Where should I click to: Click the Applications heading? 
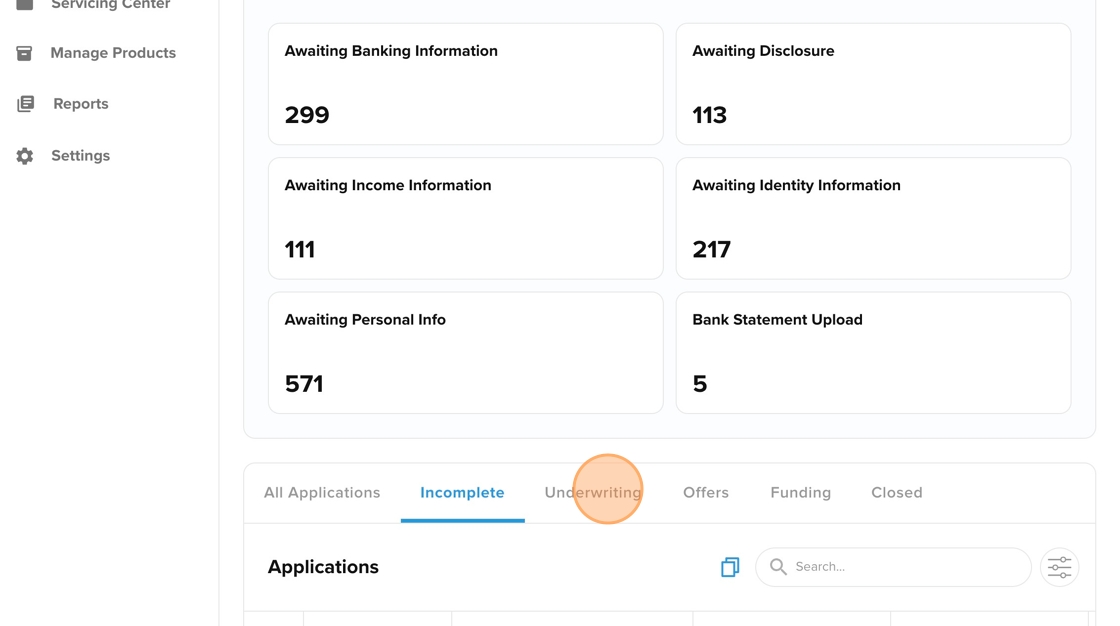[x=323, y=567]
